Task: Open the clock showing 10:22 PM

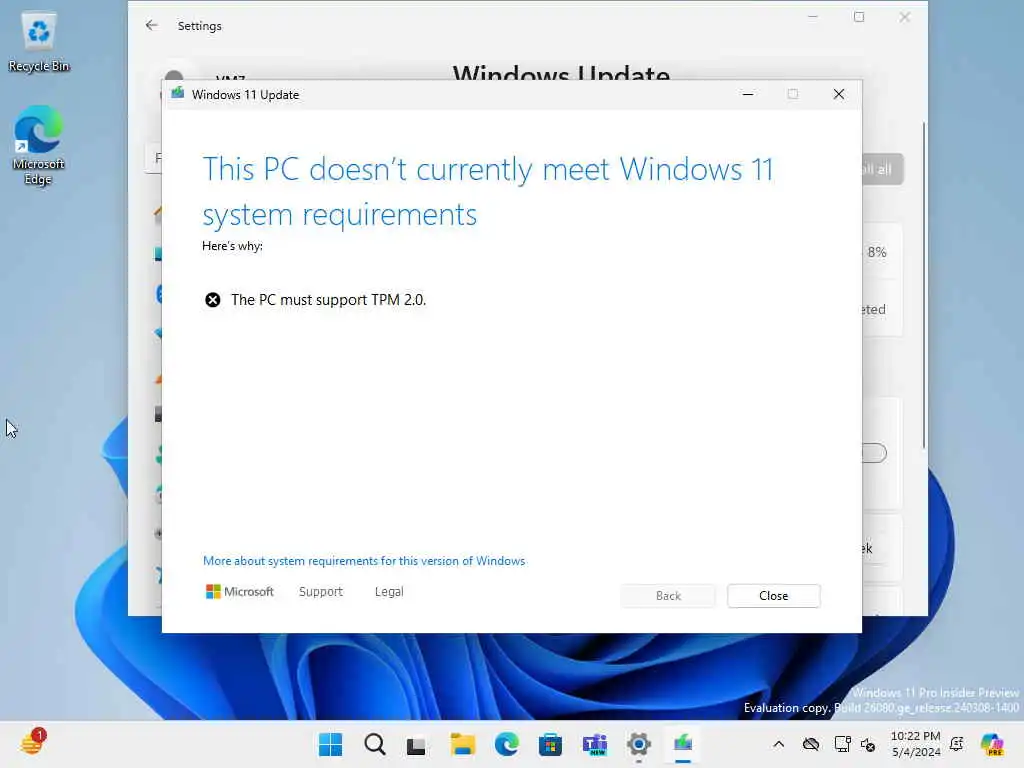Action: point(916,744)
